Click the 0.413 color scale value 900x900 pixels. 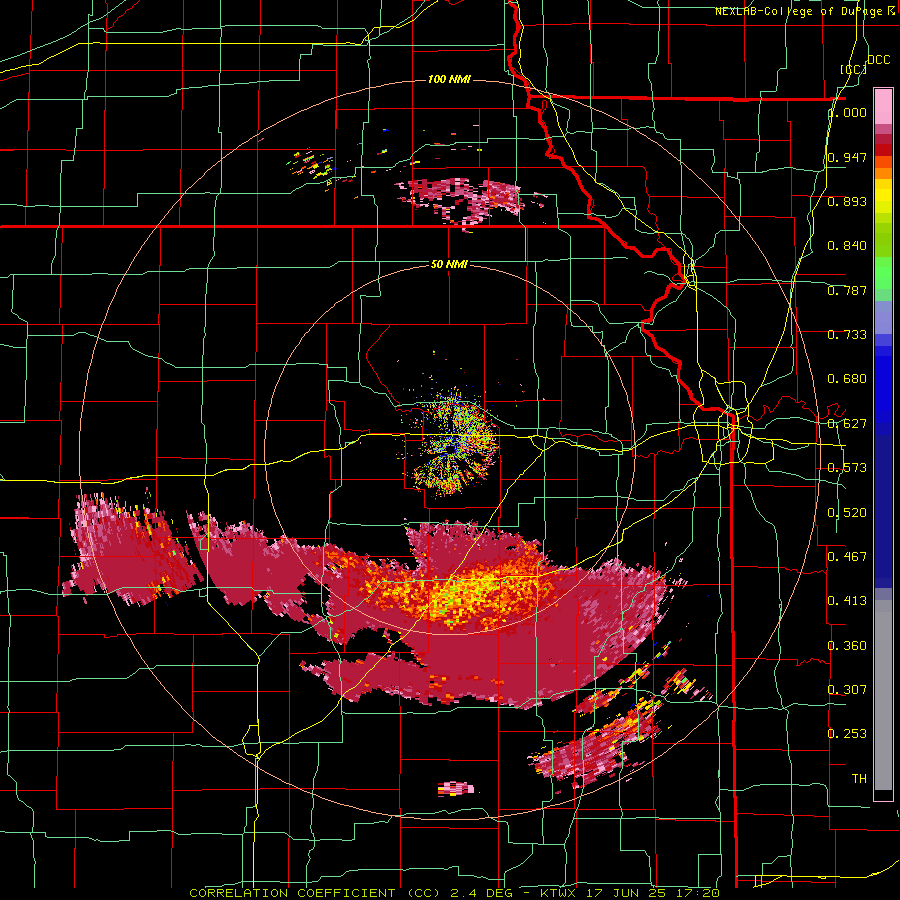pos(847,601)
